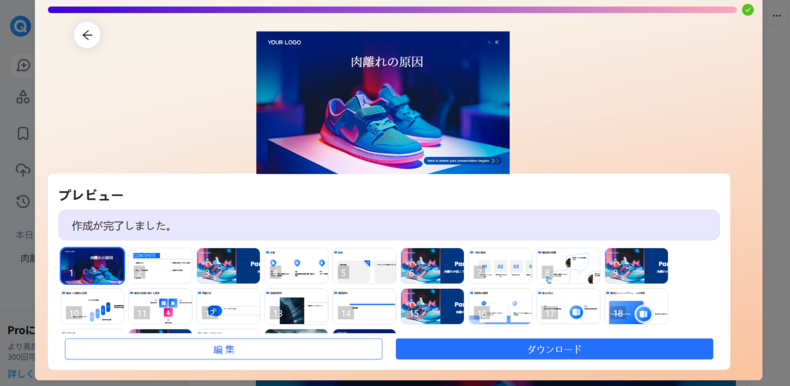
Task: Select slide thumbnail 7 numbered steps
Action: (500, 266)
